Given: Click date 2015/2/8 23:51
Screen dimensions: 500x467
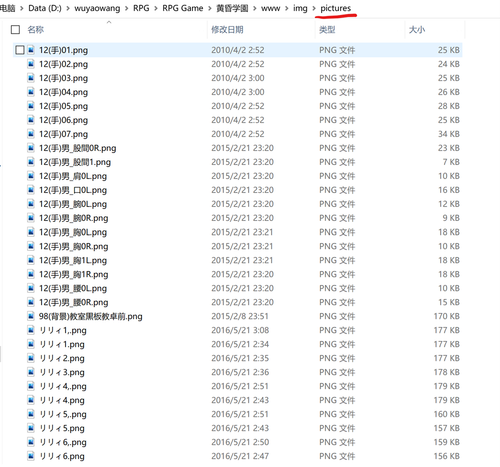Looking at the screenshot, I should [x=240, y=316].
